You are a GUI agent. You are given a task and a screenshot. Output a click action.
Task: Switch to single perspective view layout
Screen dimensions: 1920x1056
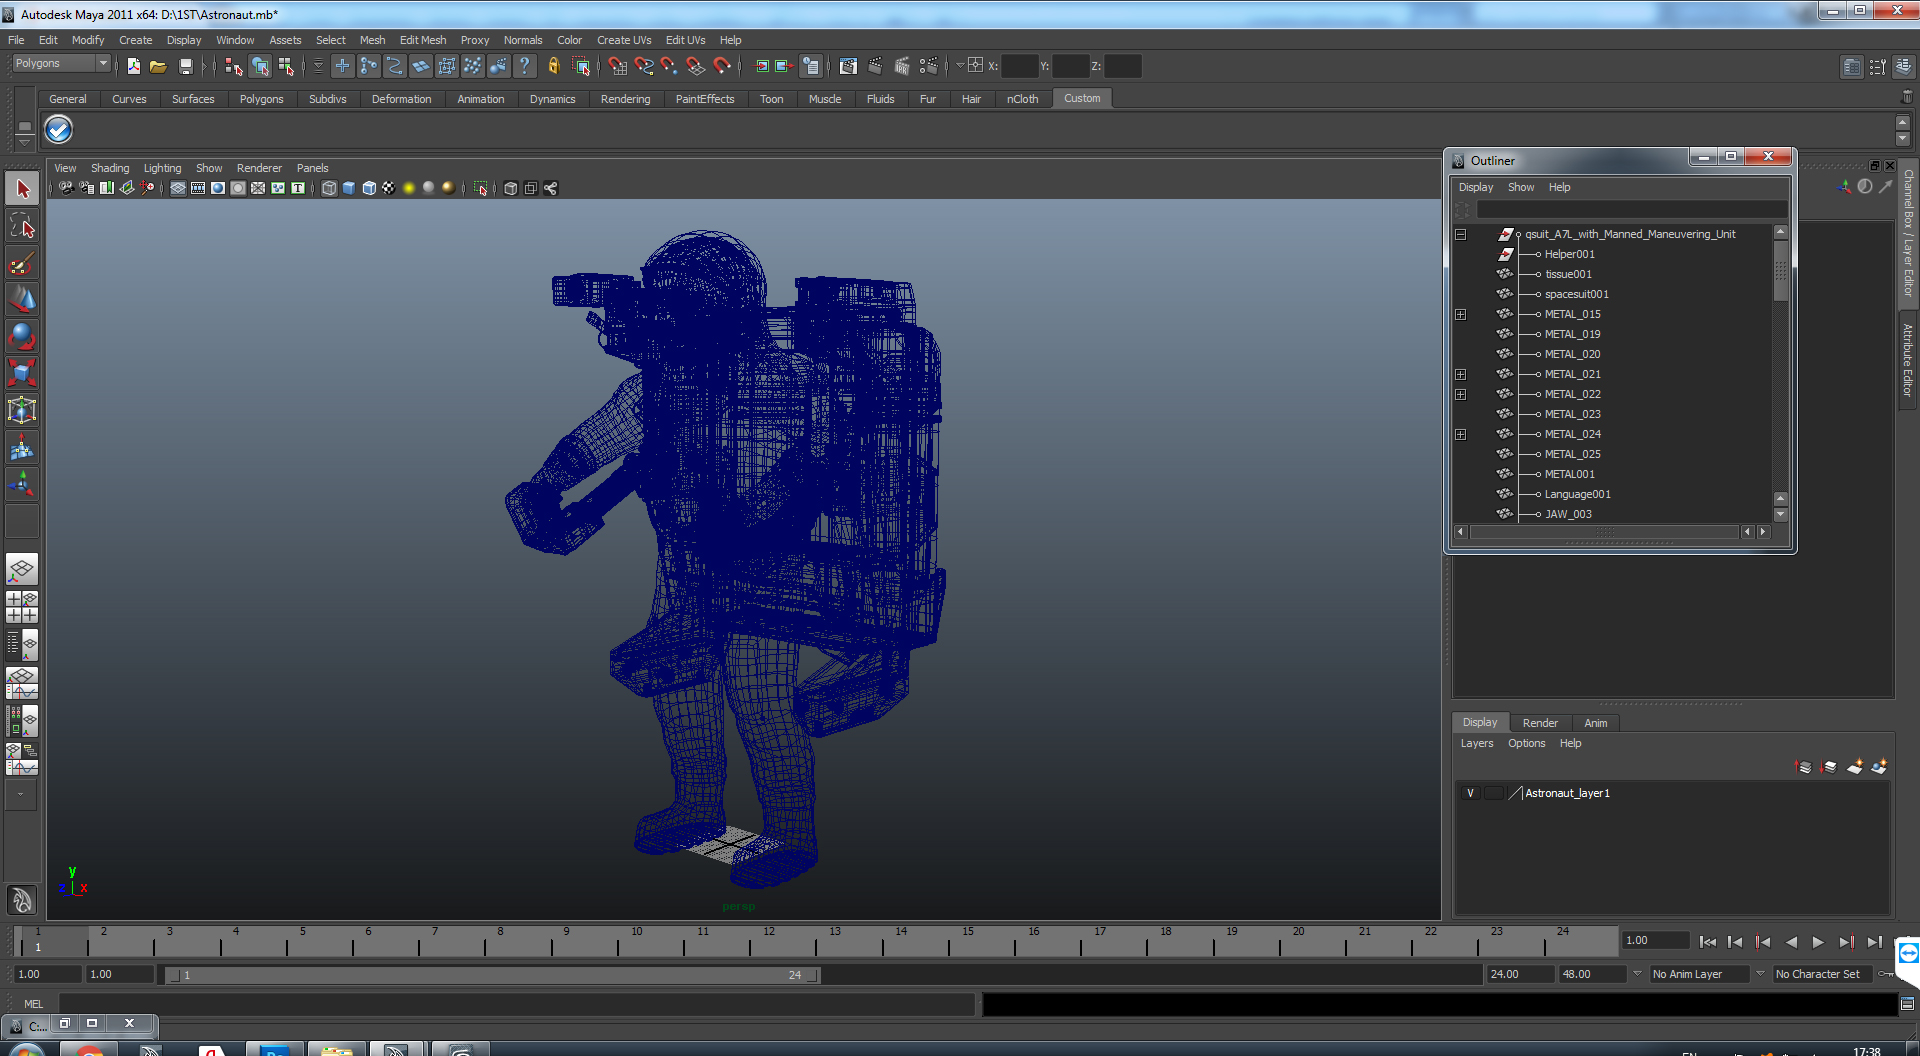tap(22, 569)
